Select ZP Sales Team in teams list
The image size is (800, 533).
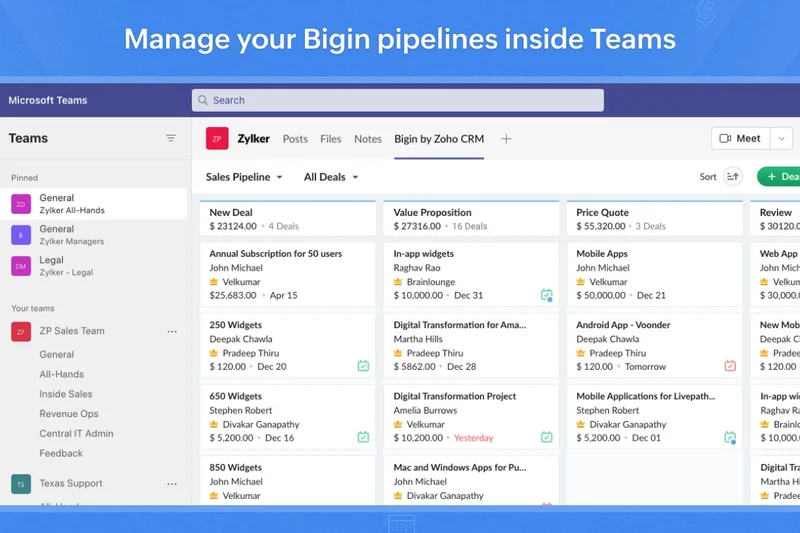pyautogui.click(x=72, y=331)
